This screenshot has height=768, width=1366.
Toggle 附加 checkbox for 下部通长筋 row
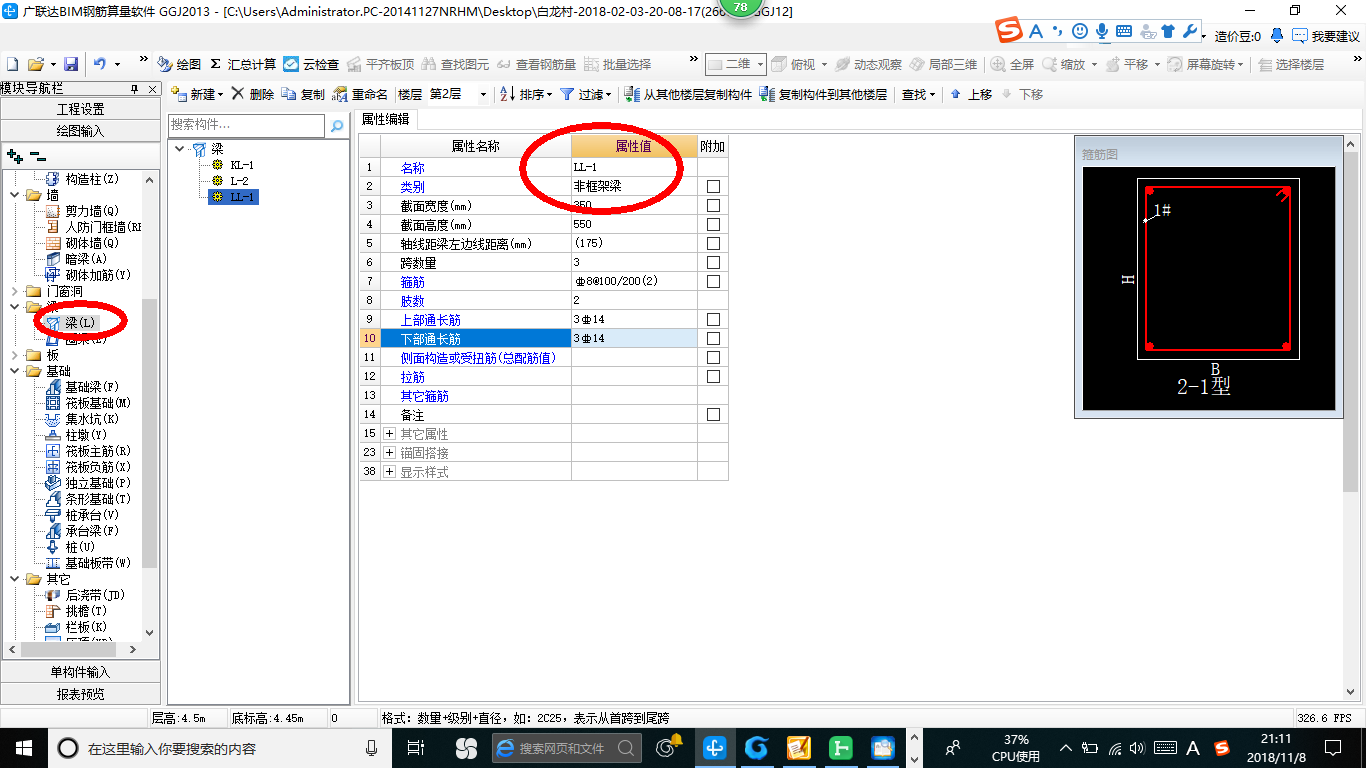click(x=713, y=339)
